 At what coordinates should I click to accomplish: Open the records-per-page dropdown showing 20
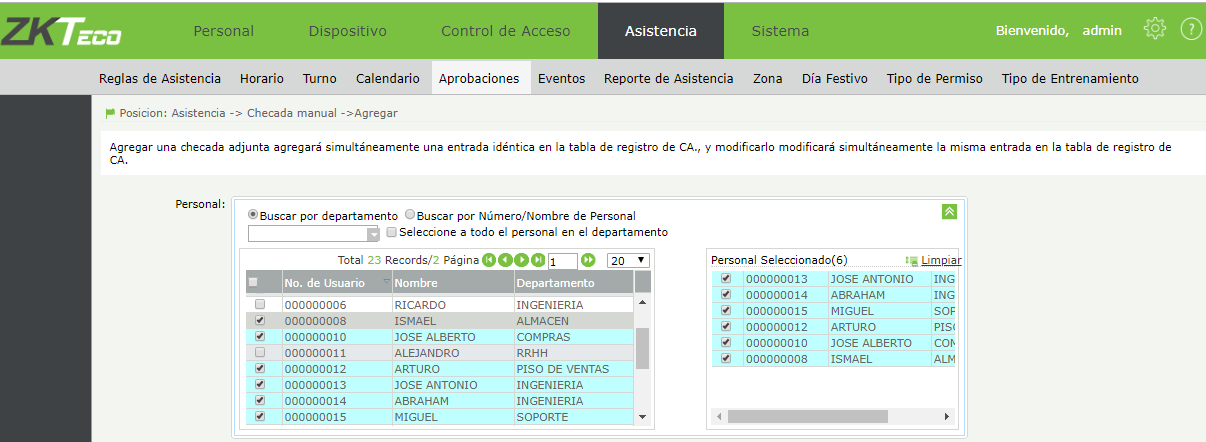(x=628, y=260)
